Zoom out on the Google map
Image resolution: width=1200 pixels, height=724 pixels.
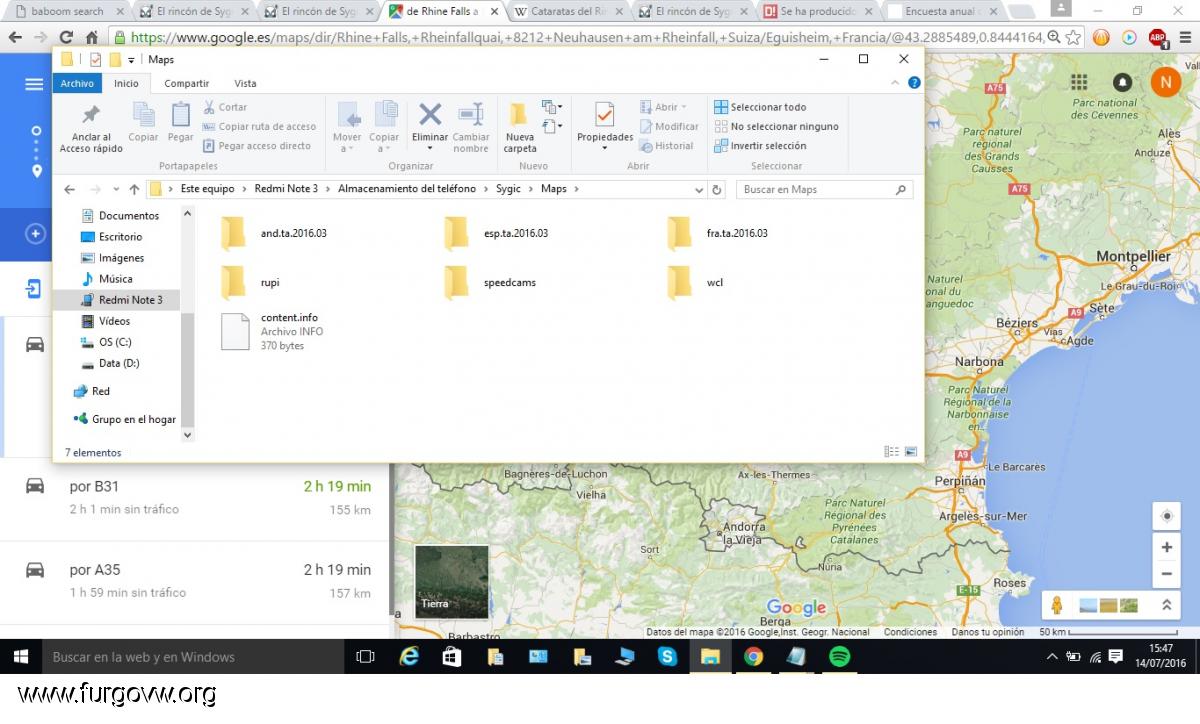coord(1166,574)
